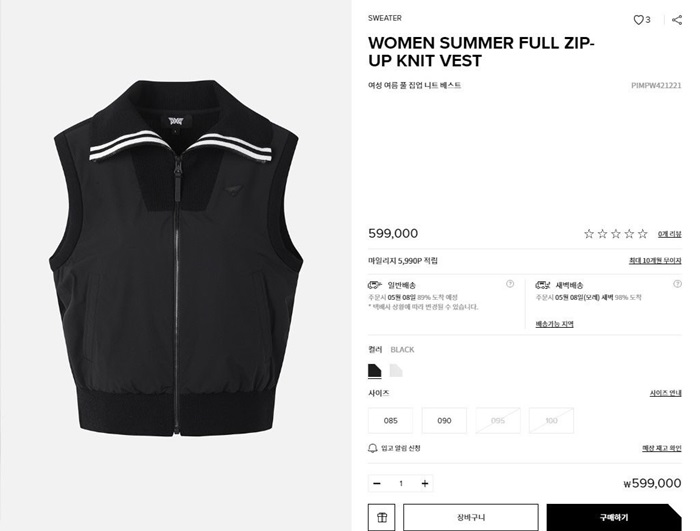Select size 085

(391, 421)
